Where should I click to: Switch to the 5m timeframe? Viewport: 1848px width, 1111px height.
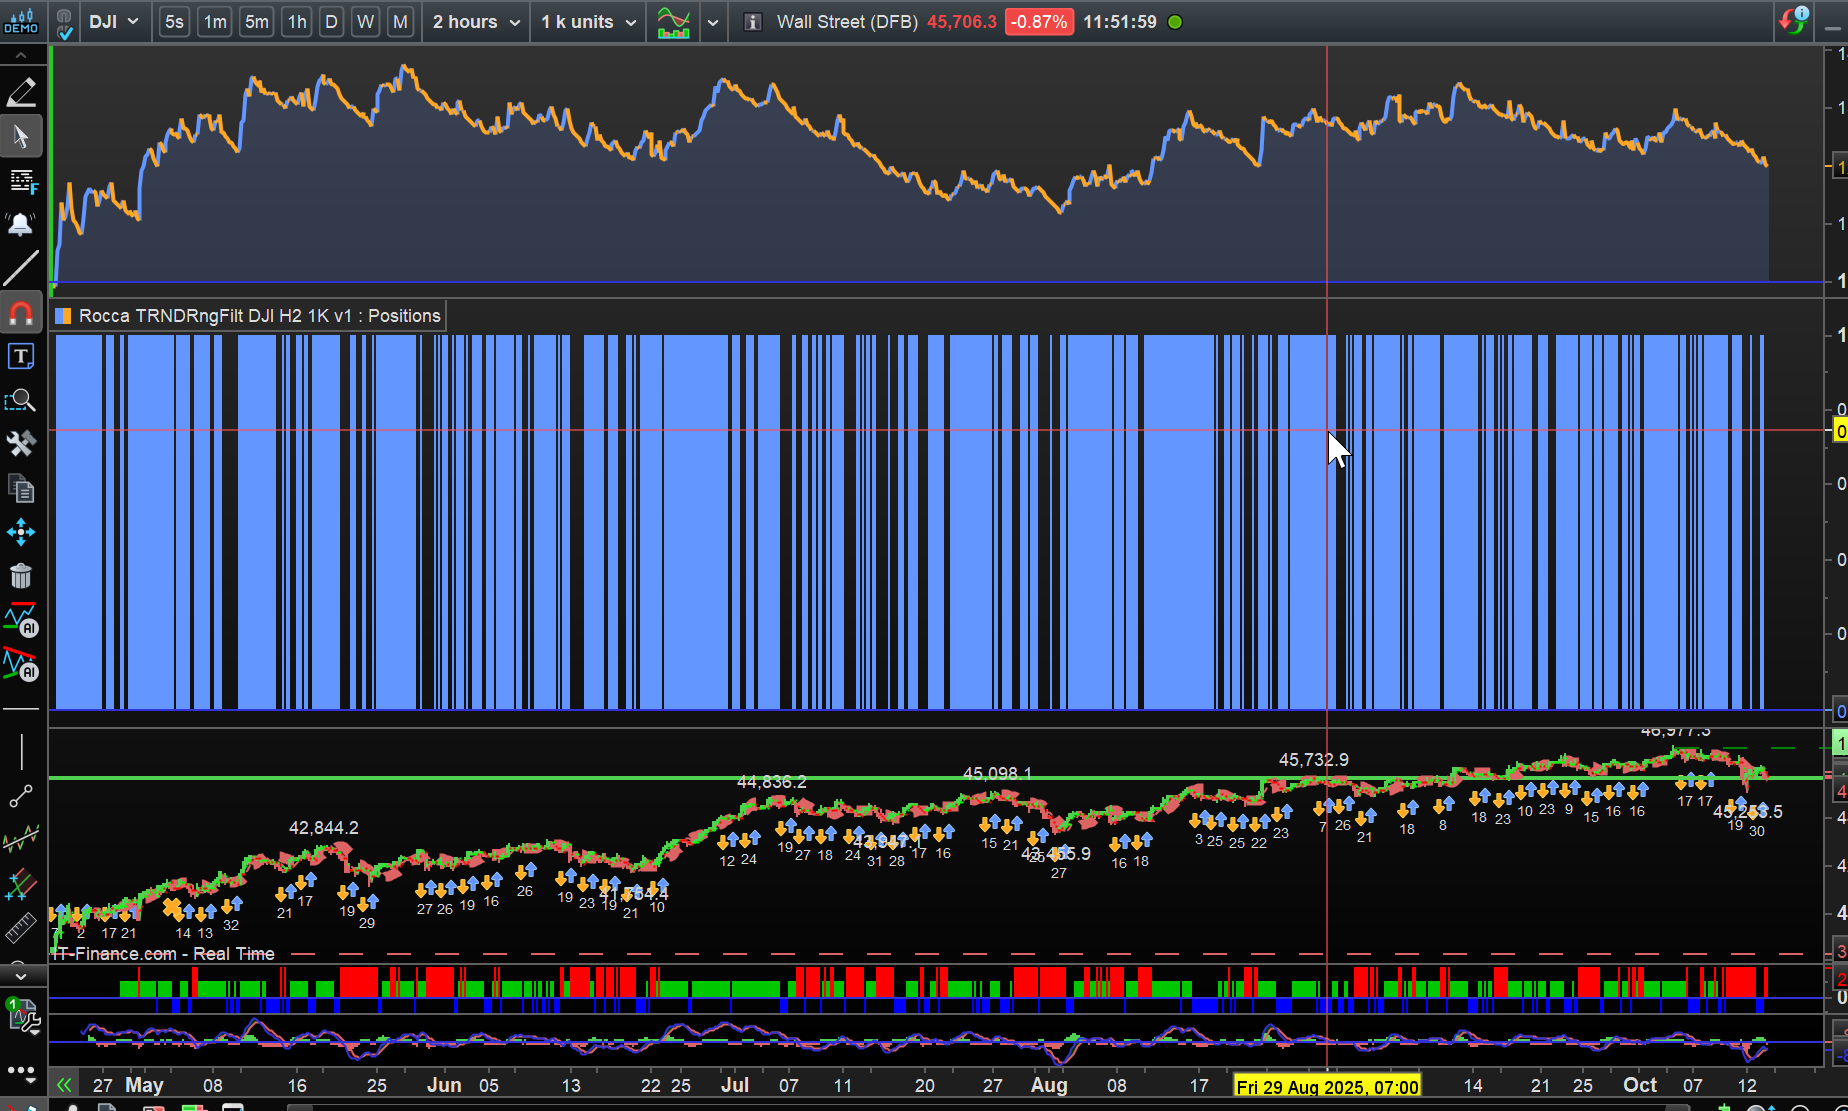(257, 22)
